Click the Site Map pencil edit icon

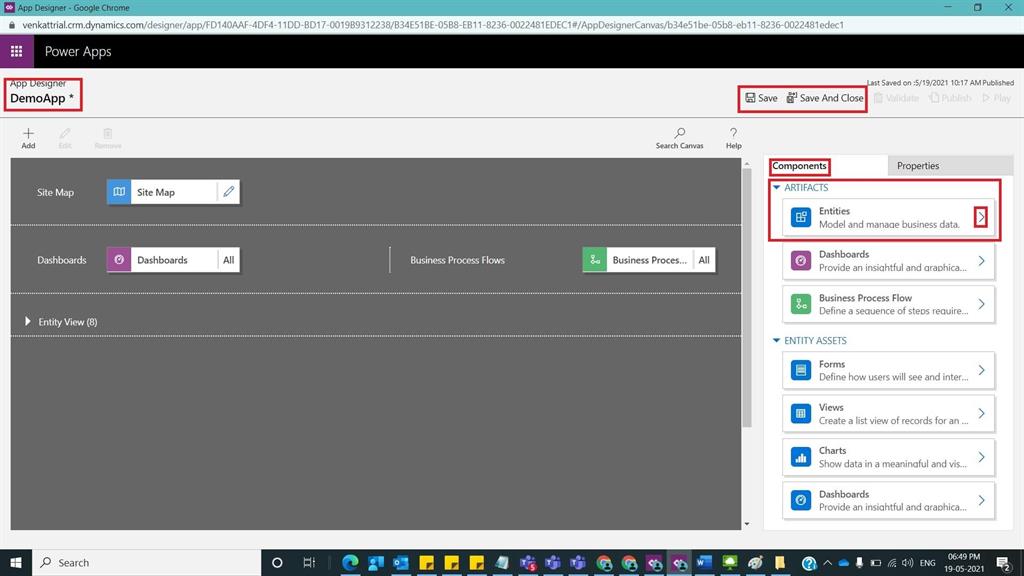[229, 191]
